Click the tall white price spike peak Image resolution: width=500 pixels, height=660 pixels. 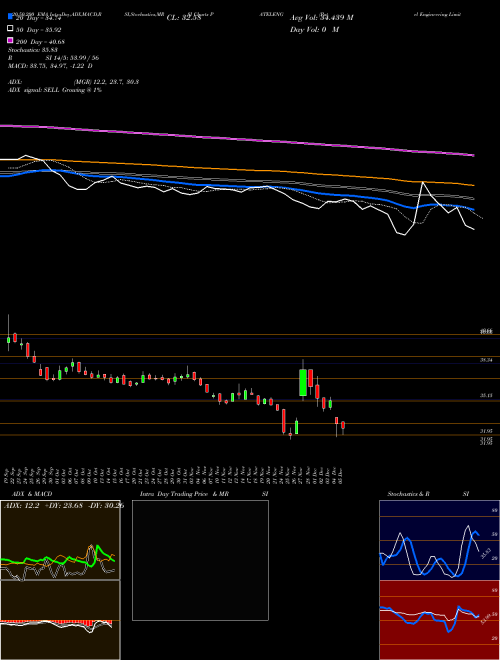422,183
